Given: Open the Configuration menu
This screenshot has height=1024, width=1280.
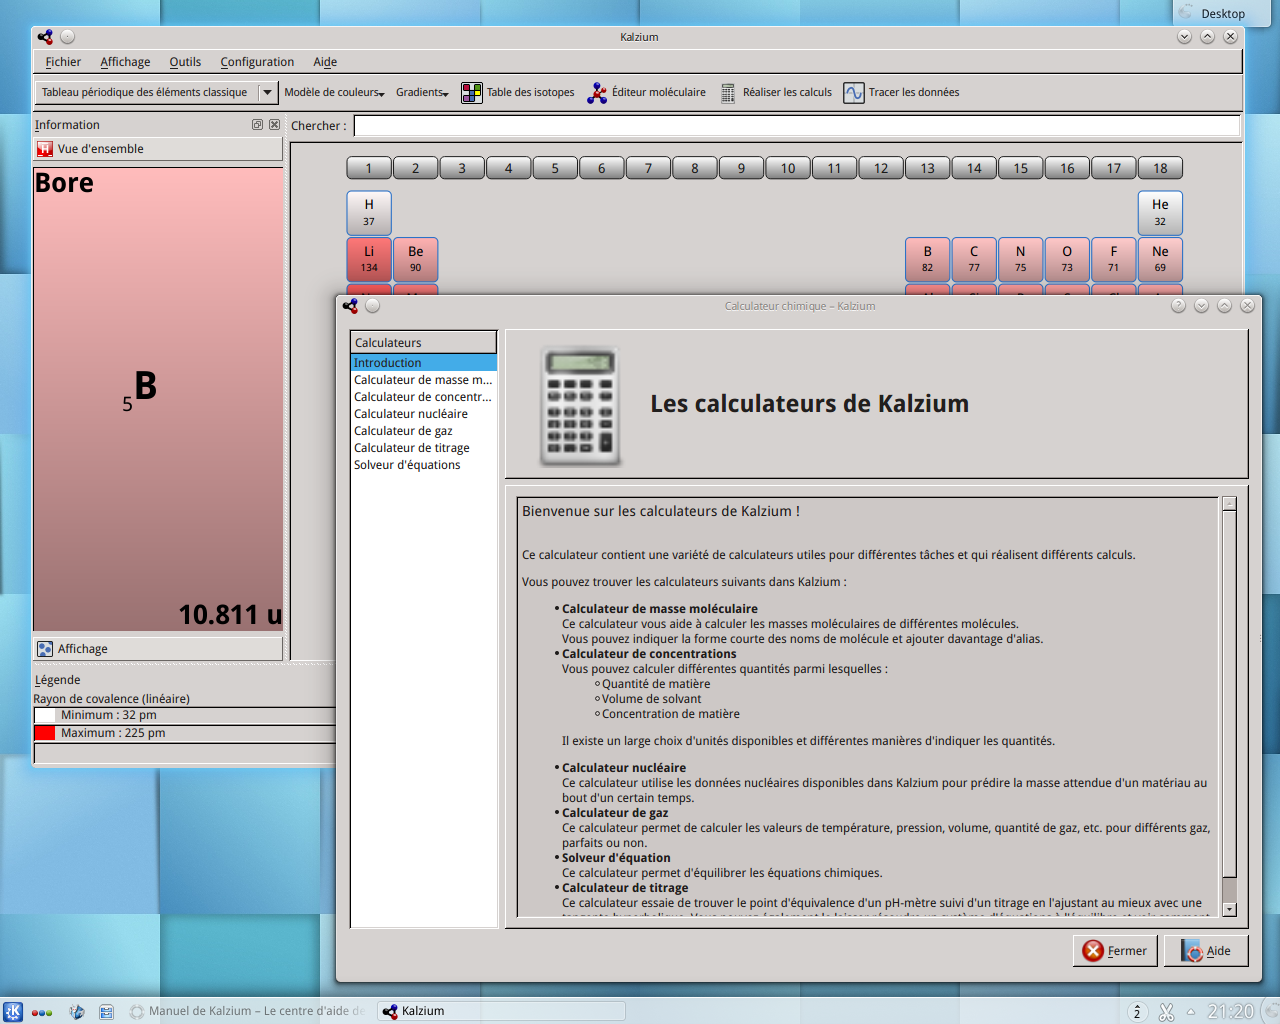Looking at the screenshot, I should tap(257, 62).
